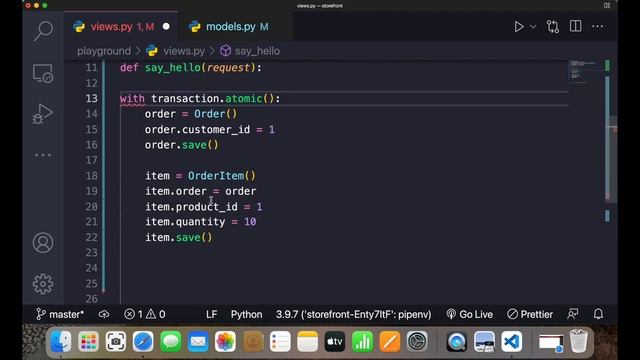Open notifications bell icon
This screenshot has width=640, height=360.
pos(598,314)
